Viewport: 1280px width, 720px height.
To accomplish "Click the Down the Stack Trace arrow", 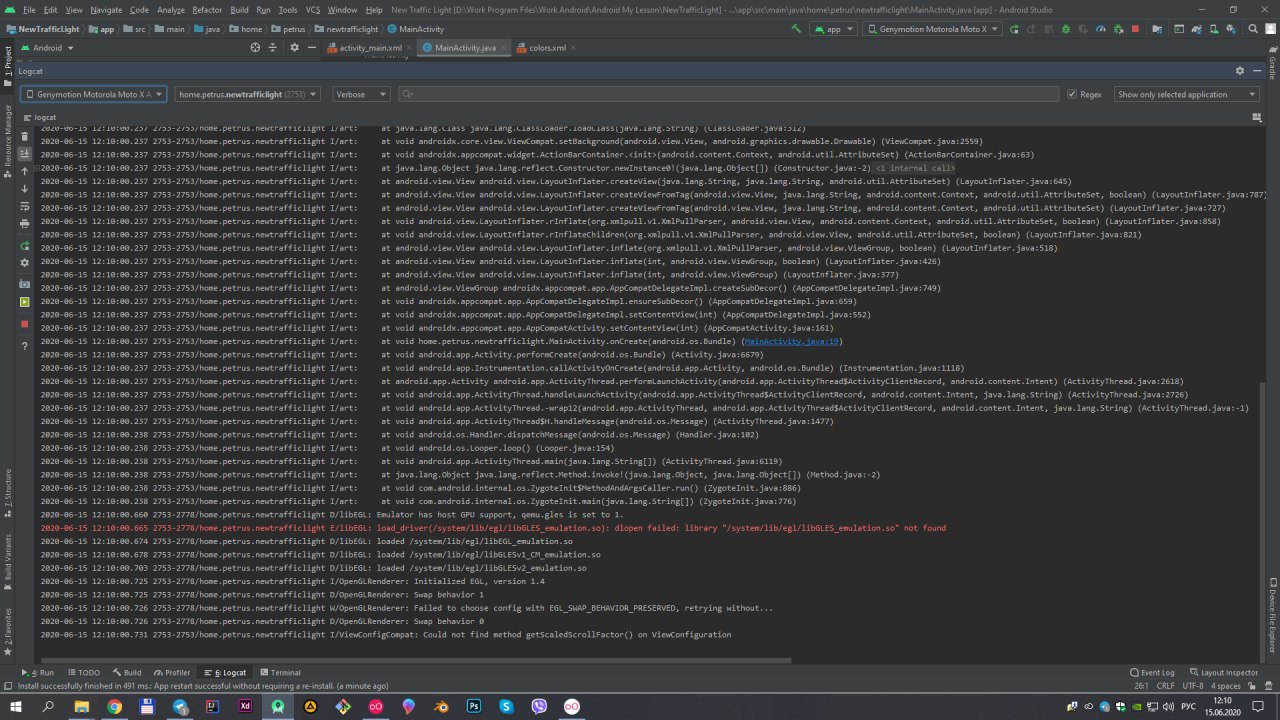I will [25, 189].
